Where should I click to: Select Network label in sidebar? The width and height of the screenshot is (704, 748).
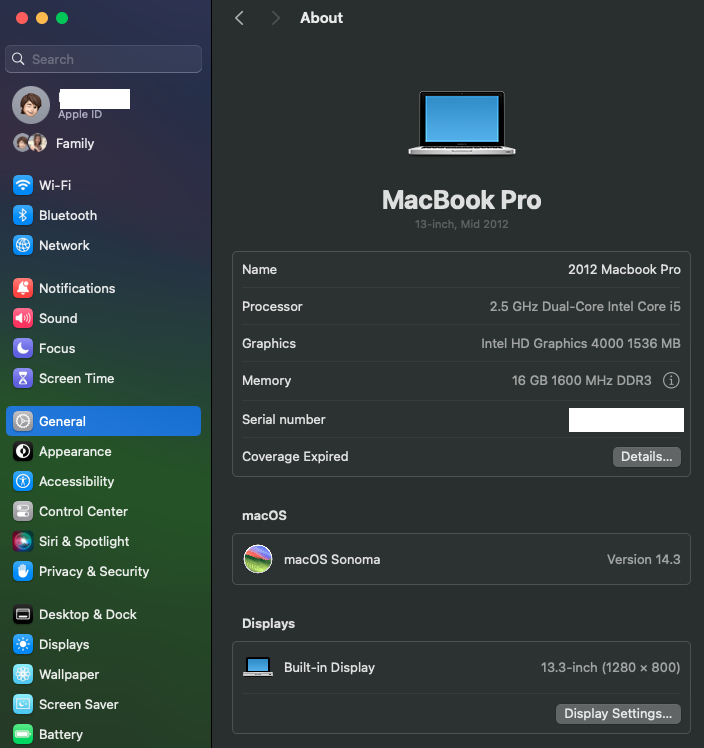tap(64, 245)
